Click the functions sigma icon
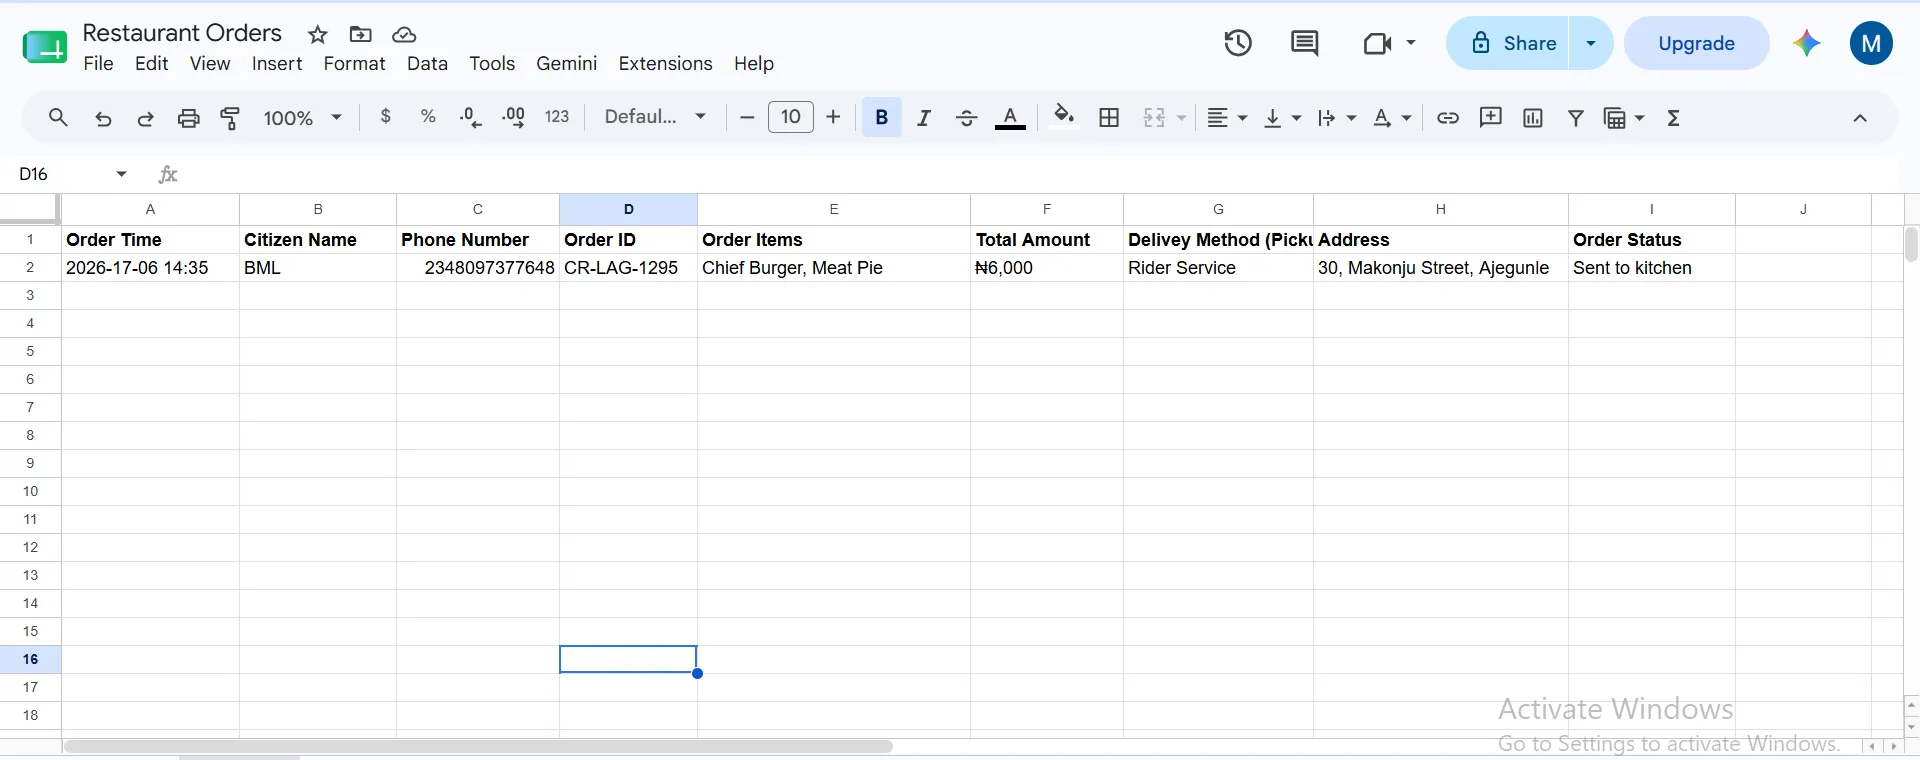1920x760 pixels. 1674,118
